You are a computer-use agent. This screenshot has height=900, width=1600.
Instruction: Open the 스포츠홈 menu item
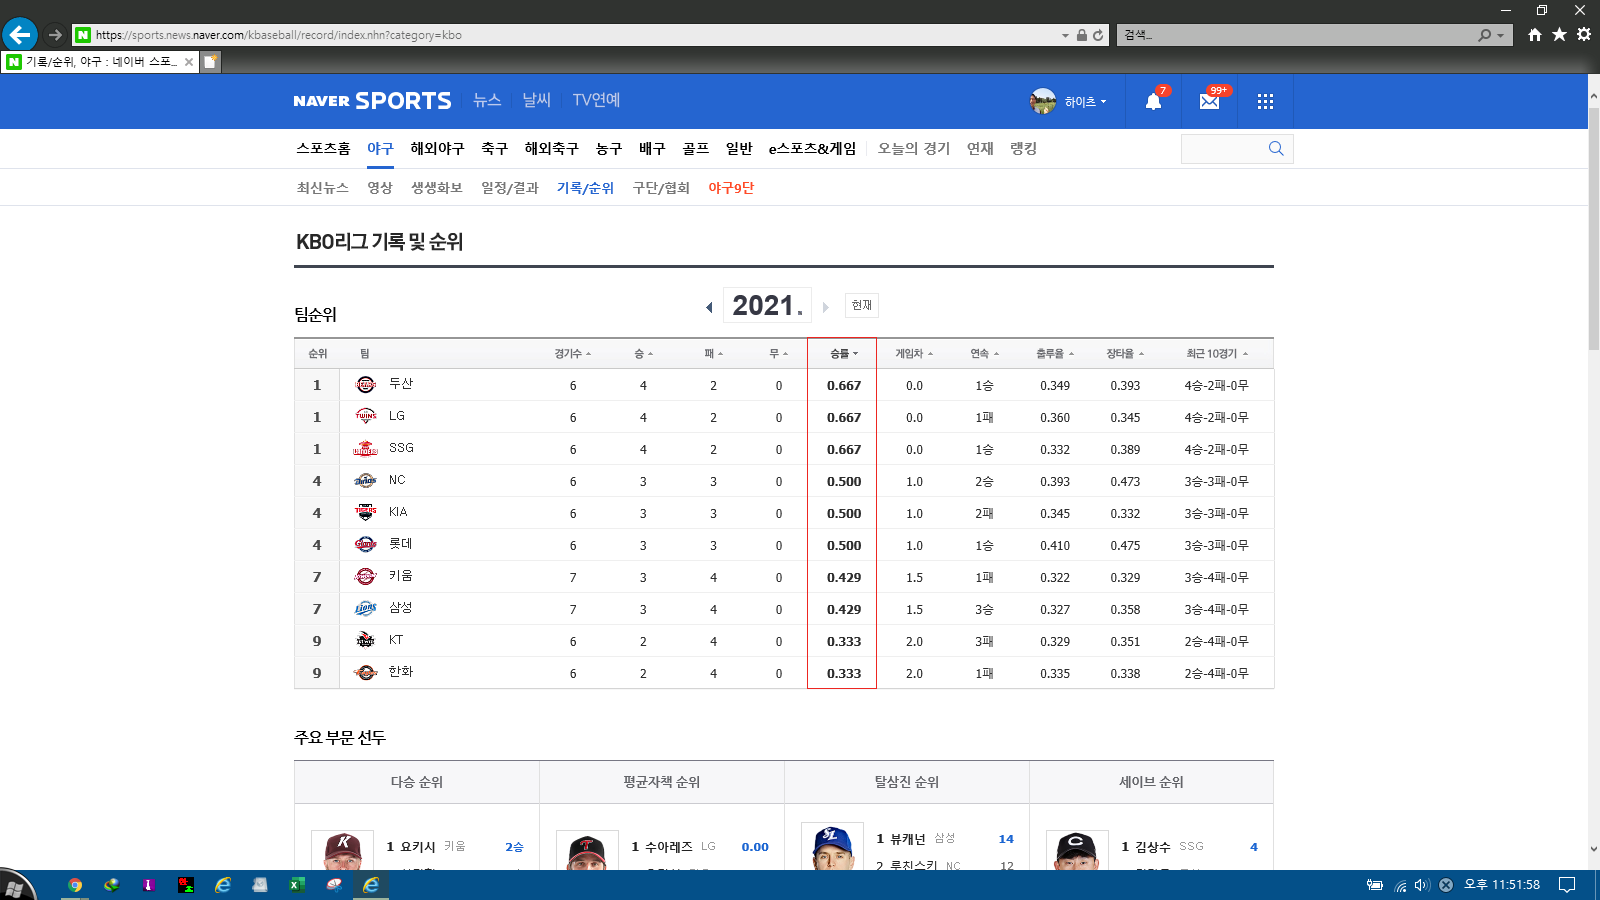tap(323, 148)
